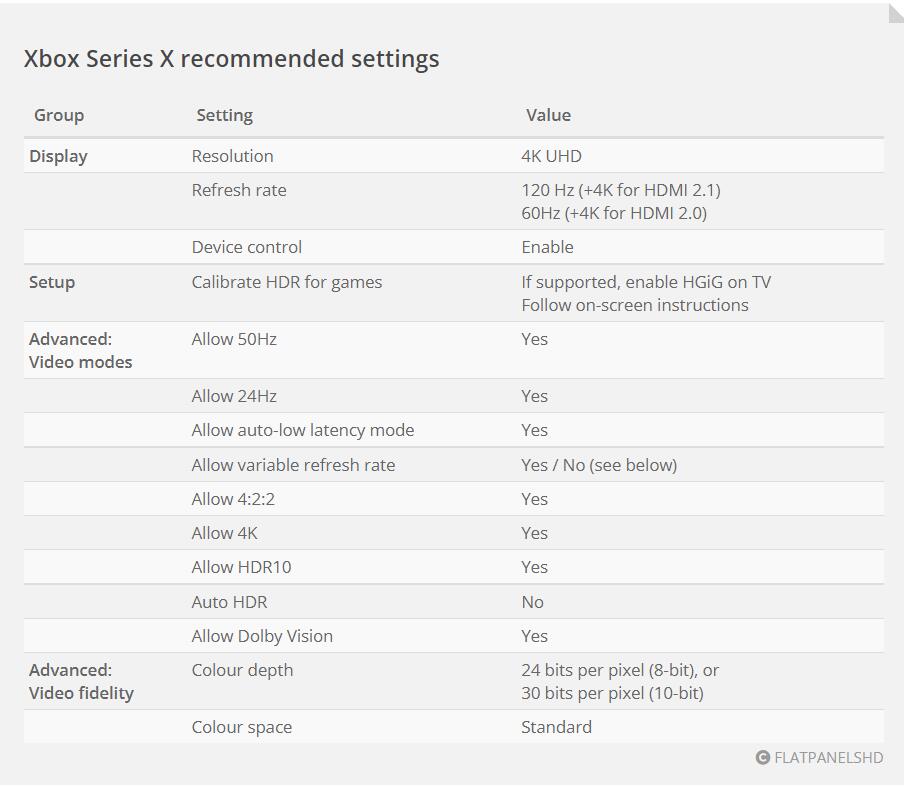904x786 pixels.
Task: Click the Group column header
Action: click(59, 115)
